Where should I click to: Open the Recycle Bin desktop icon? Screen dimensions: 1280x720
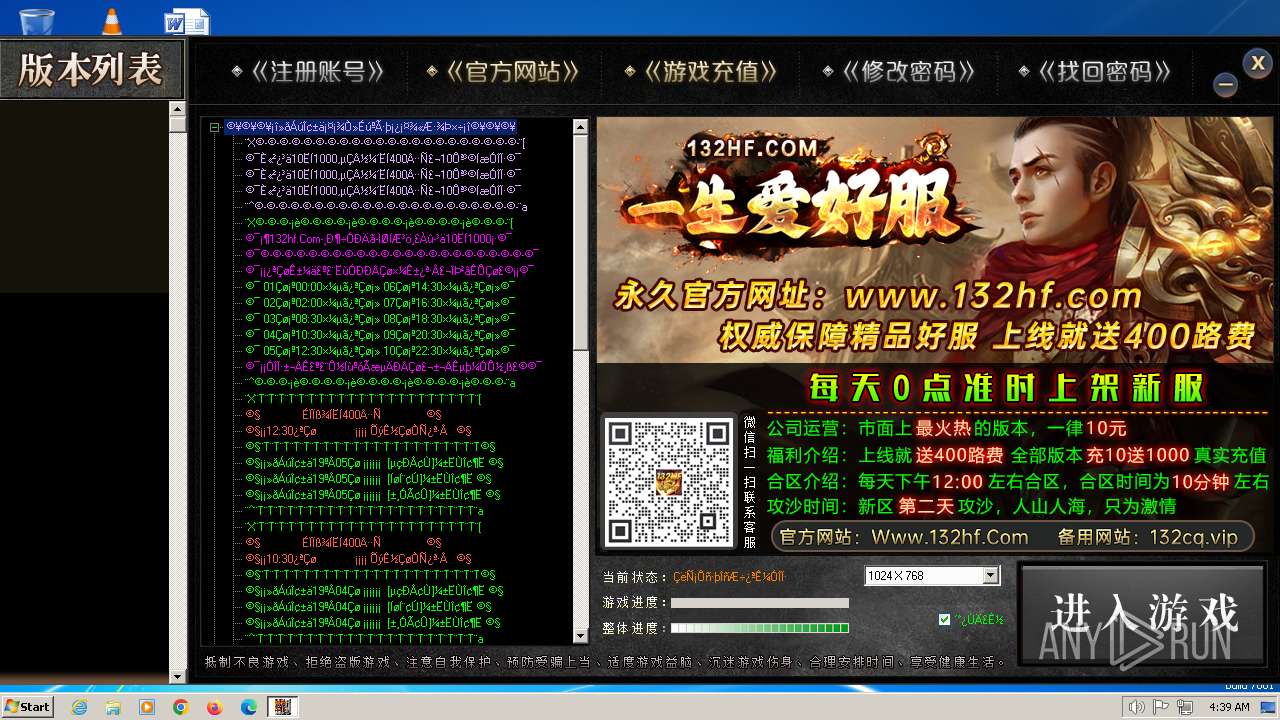coord(37,19)
